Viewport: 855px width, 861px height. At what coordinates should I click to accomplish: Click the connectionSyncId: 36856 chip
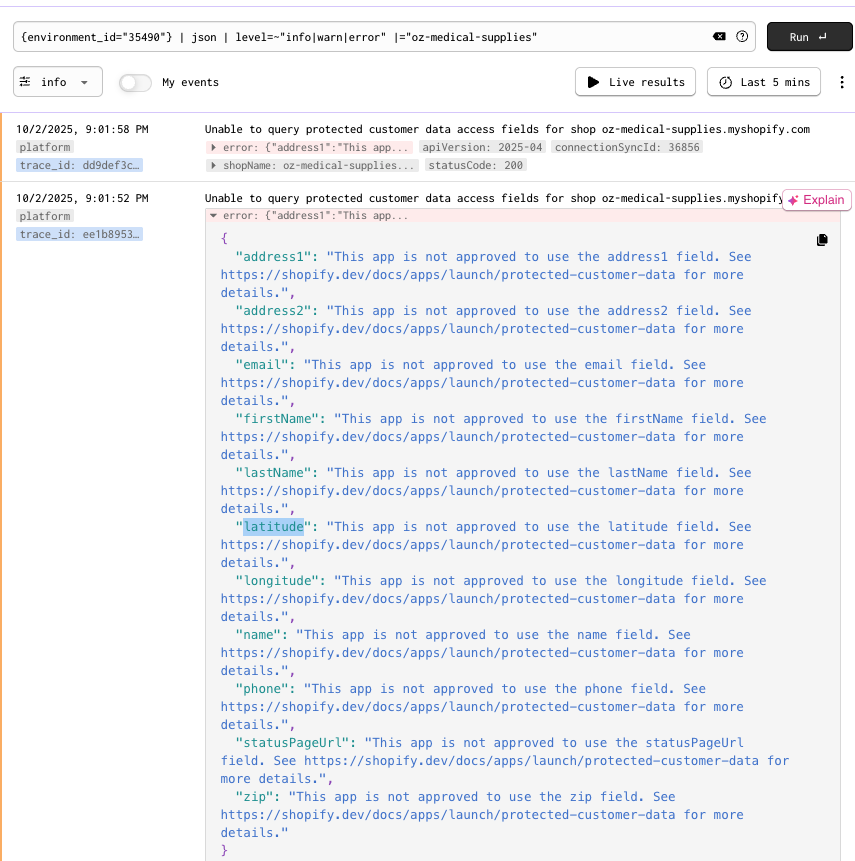click(x=627, y=147)
